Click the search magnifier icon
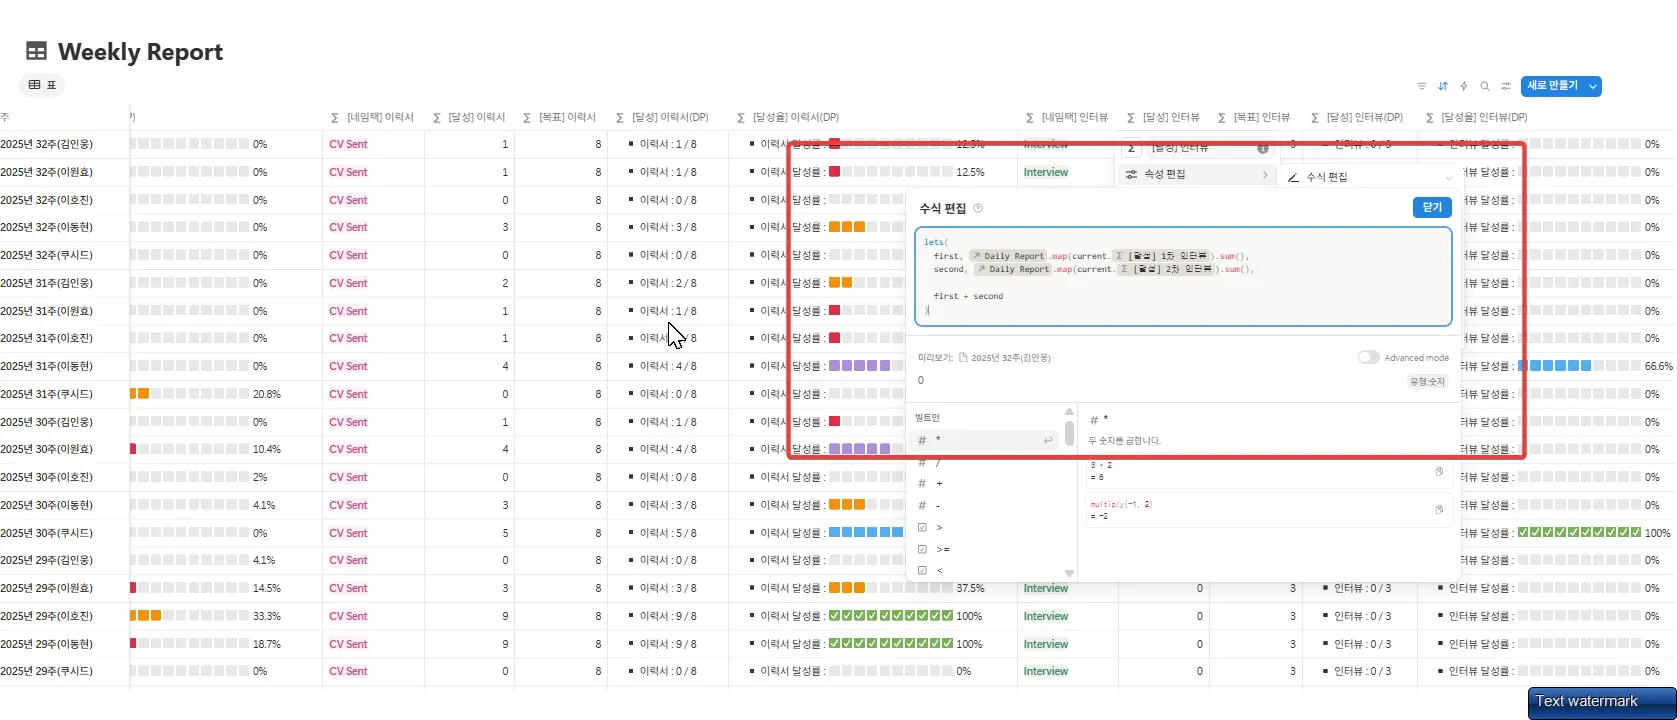The height and width of the screenshot is (720, 1677). coord(1485,86)
